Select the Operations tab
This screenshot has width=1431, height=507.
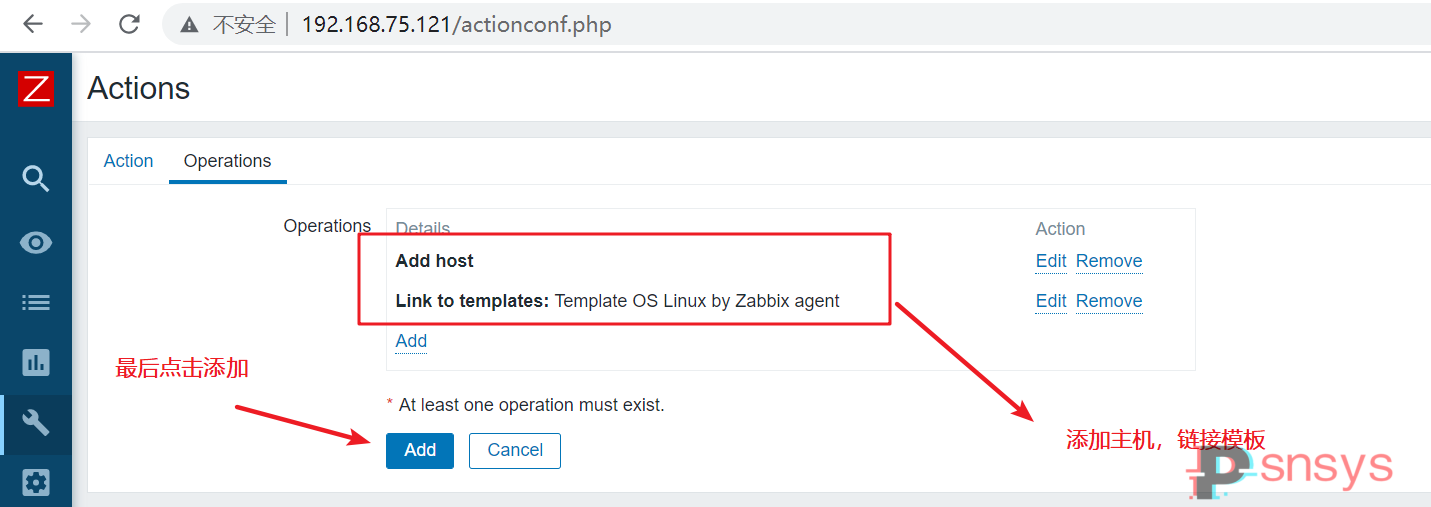228,161
